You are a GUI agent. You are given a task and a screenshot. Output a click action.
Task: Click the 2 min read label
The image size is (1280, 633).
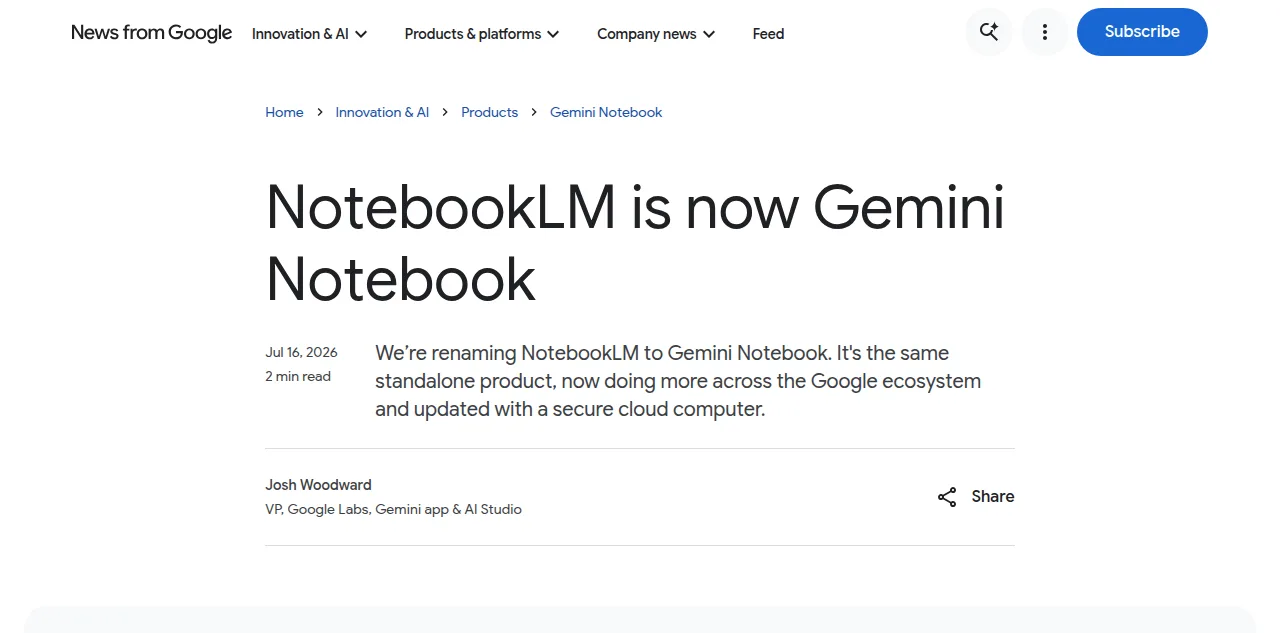tap(298, 376)
